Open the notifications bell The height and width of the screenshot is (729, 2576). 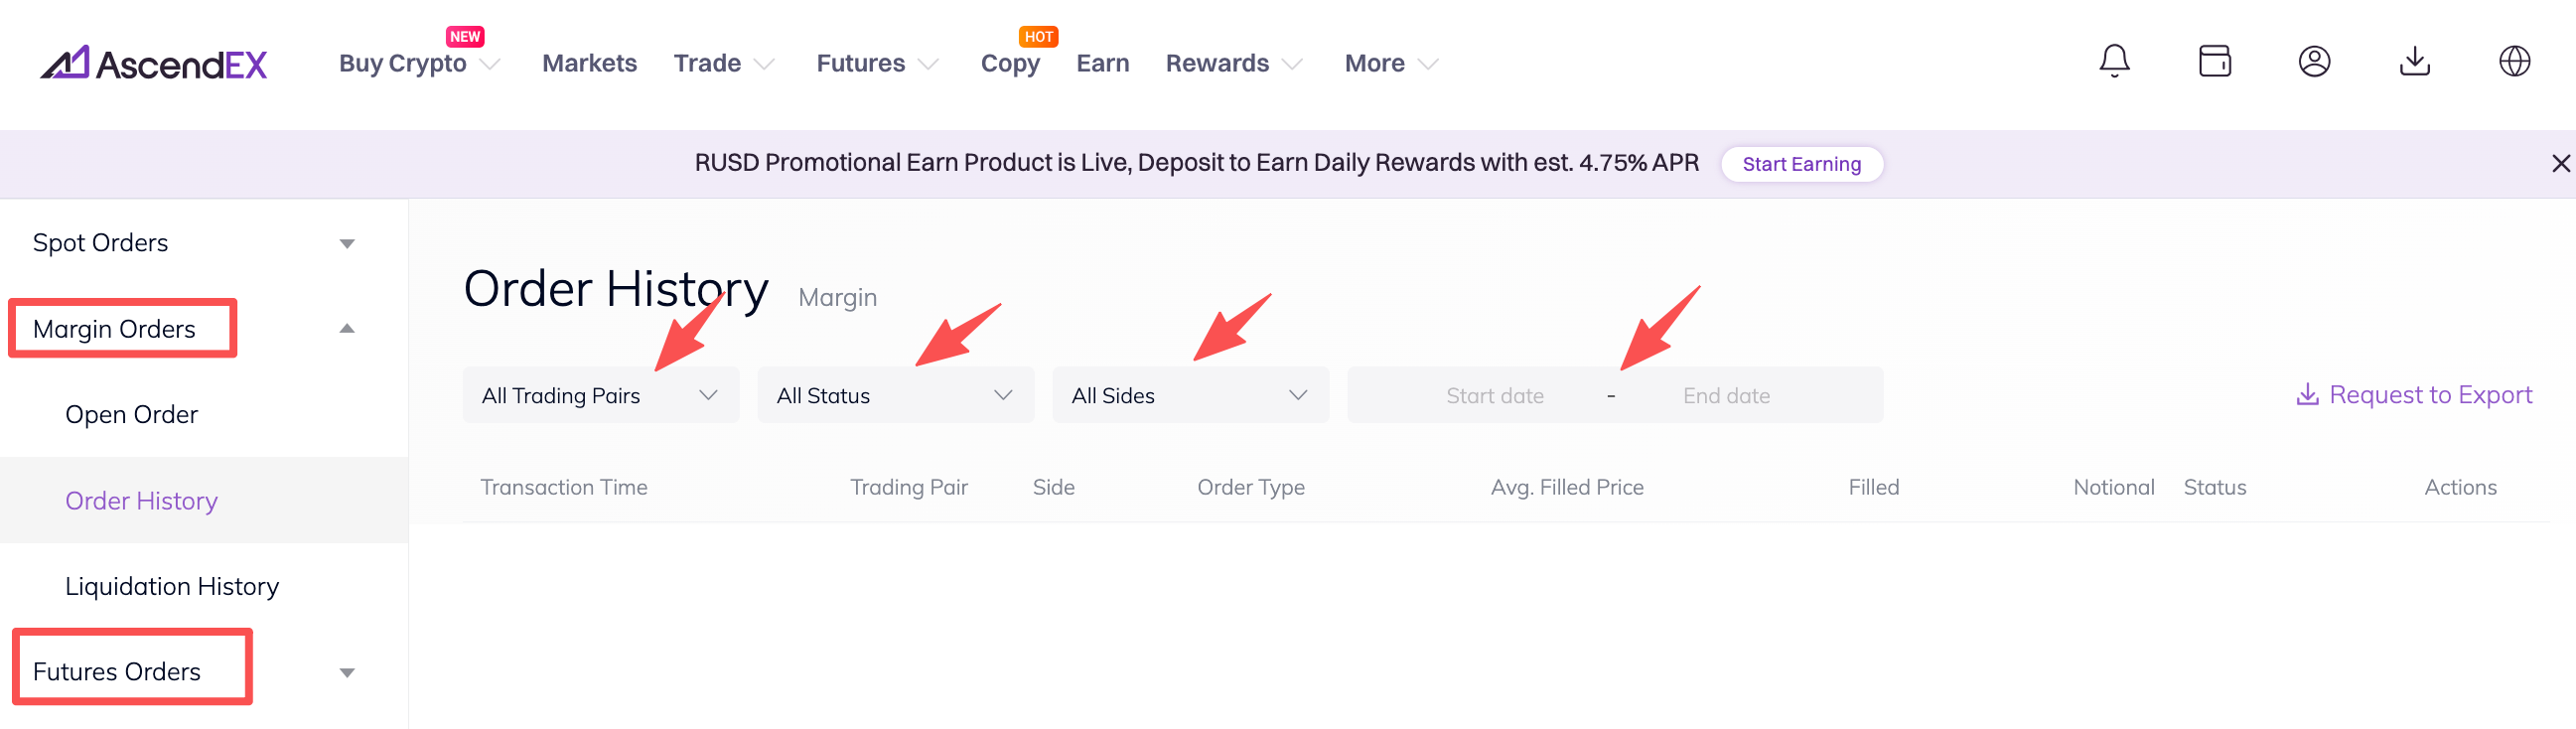(2114, 61)
